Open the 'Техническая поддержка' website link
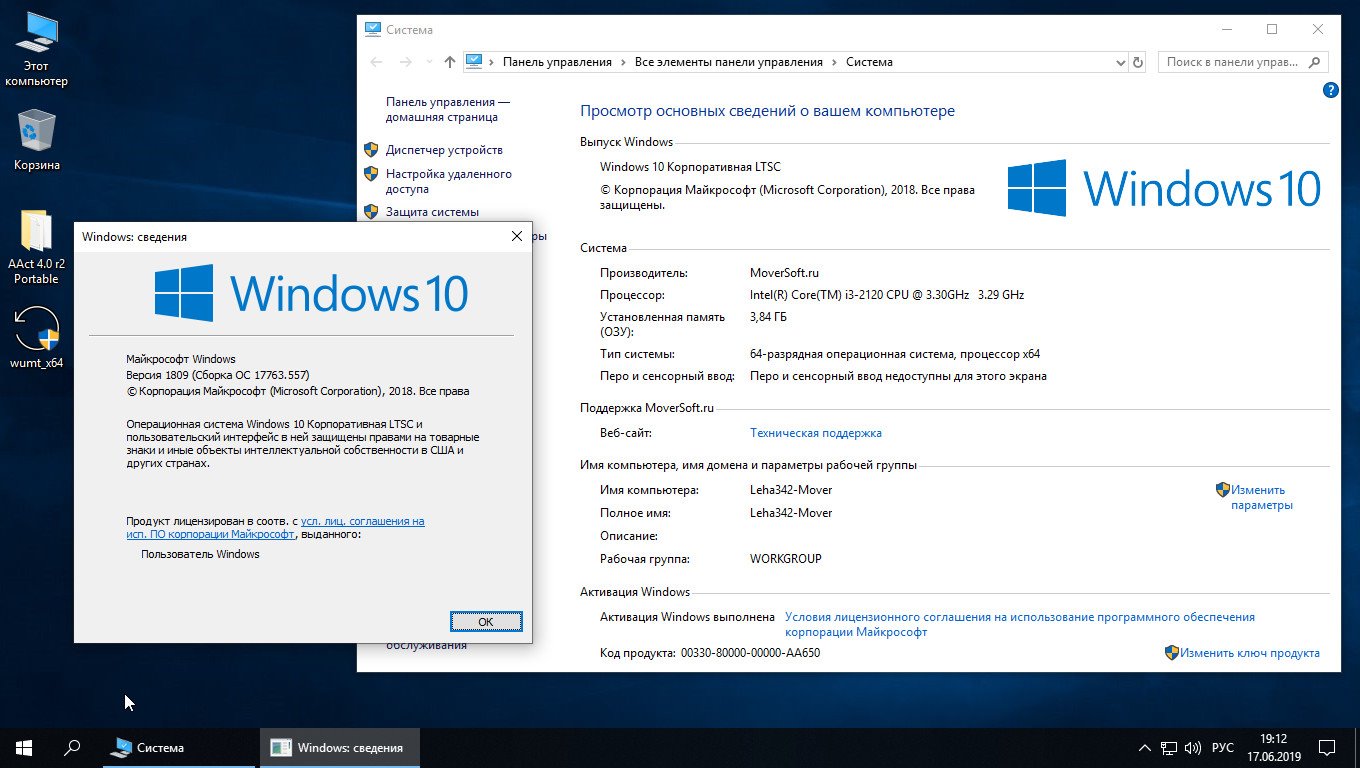The height and width of the screenshot is (768, 1360). (816, 433)
